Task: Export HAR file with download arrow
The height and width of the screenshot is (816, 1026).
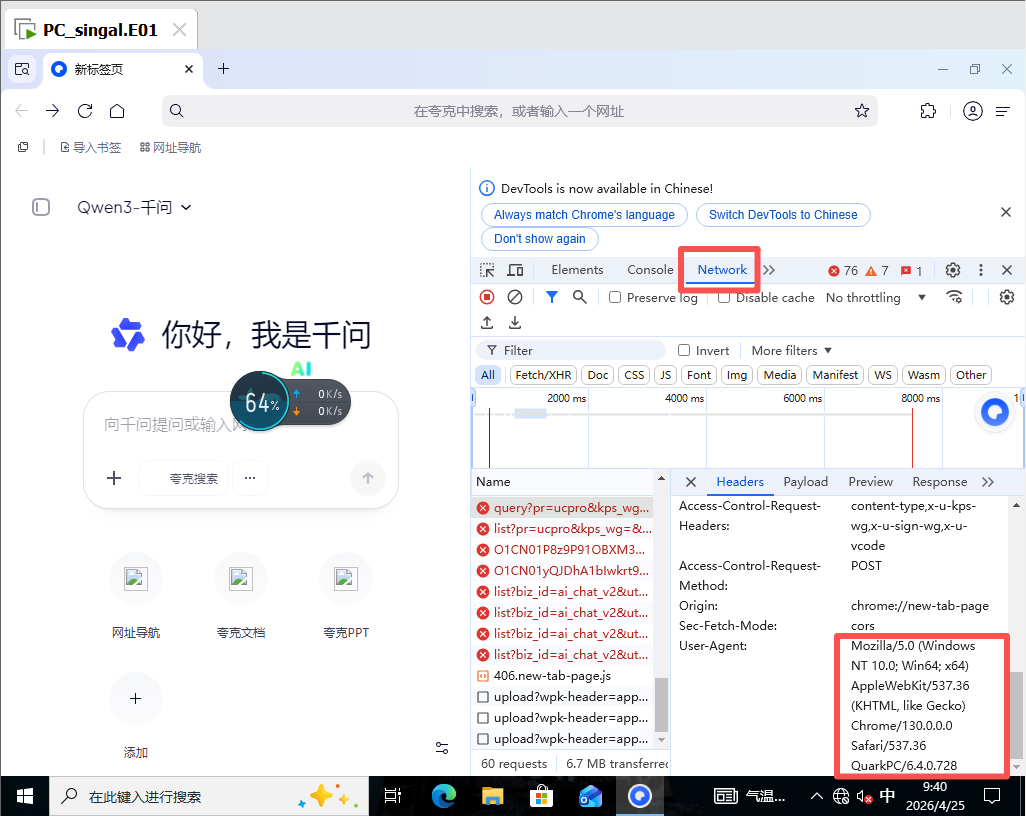Action: [x=515, y=323]
